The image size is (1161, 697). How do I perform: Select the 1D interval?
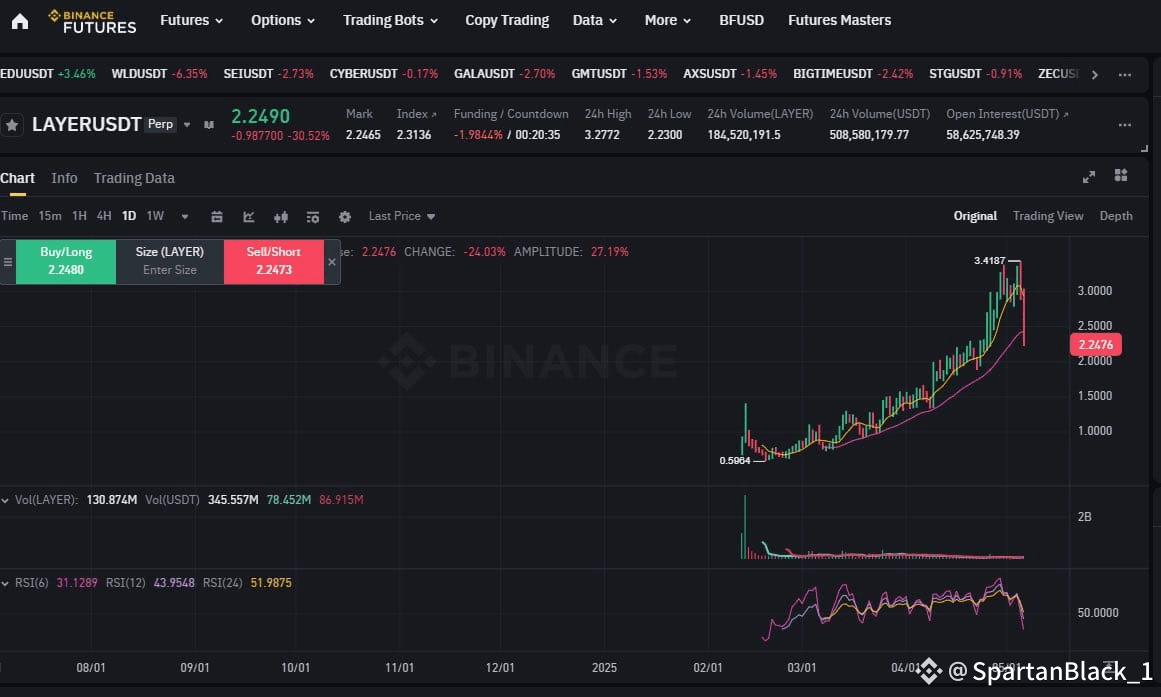tap(129, 216)
